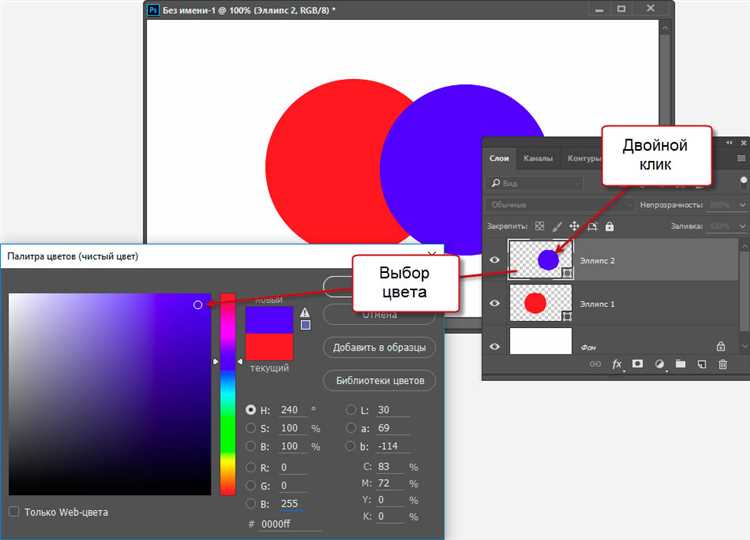Switch to the Контуры tab

point(584,158)
